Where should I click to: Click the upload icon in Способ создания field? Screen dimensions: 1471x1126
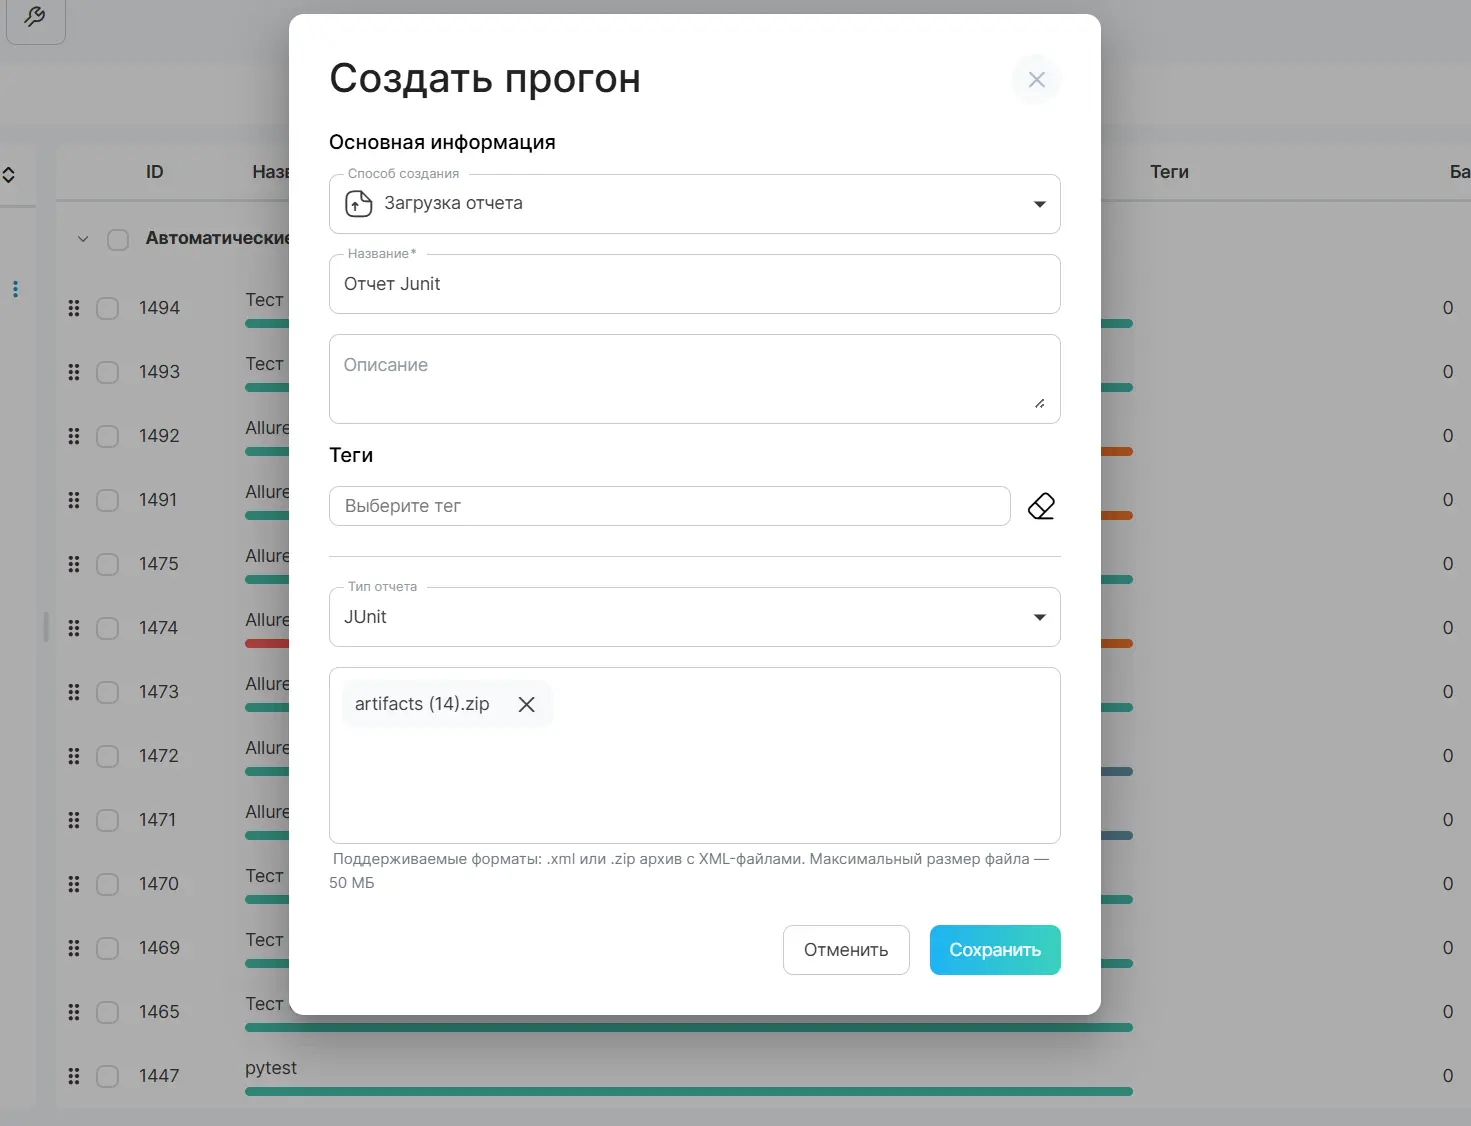[x=357, y=203]
